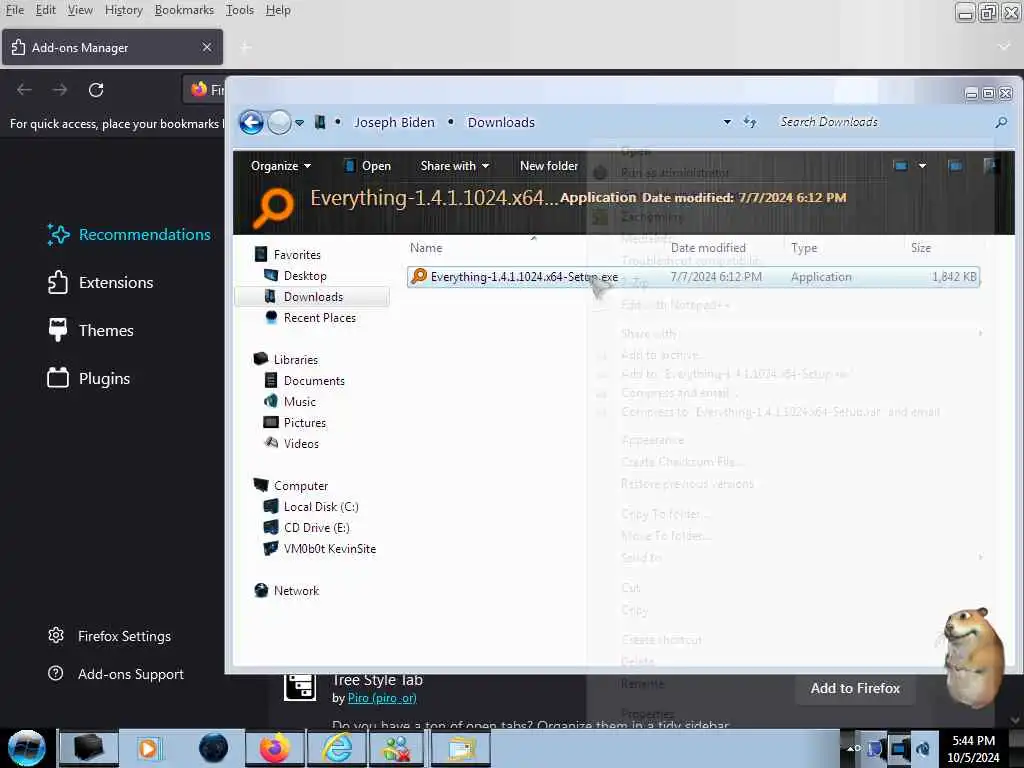Open Firefox from the taskbar
The width and height of the screenshot is (1024, 768).
click(275, 748)
